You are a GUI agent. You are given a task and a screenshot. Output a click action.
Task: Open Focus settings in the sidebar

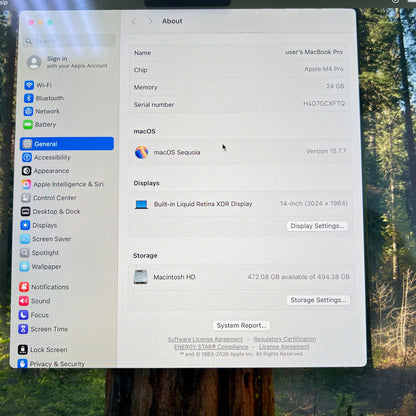(x=34, y=315)
